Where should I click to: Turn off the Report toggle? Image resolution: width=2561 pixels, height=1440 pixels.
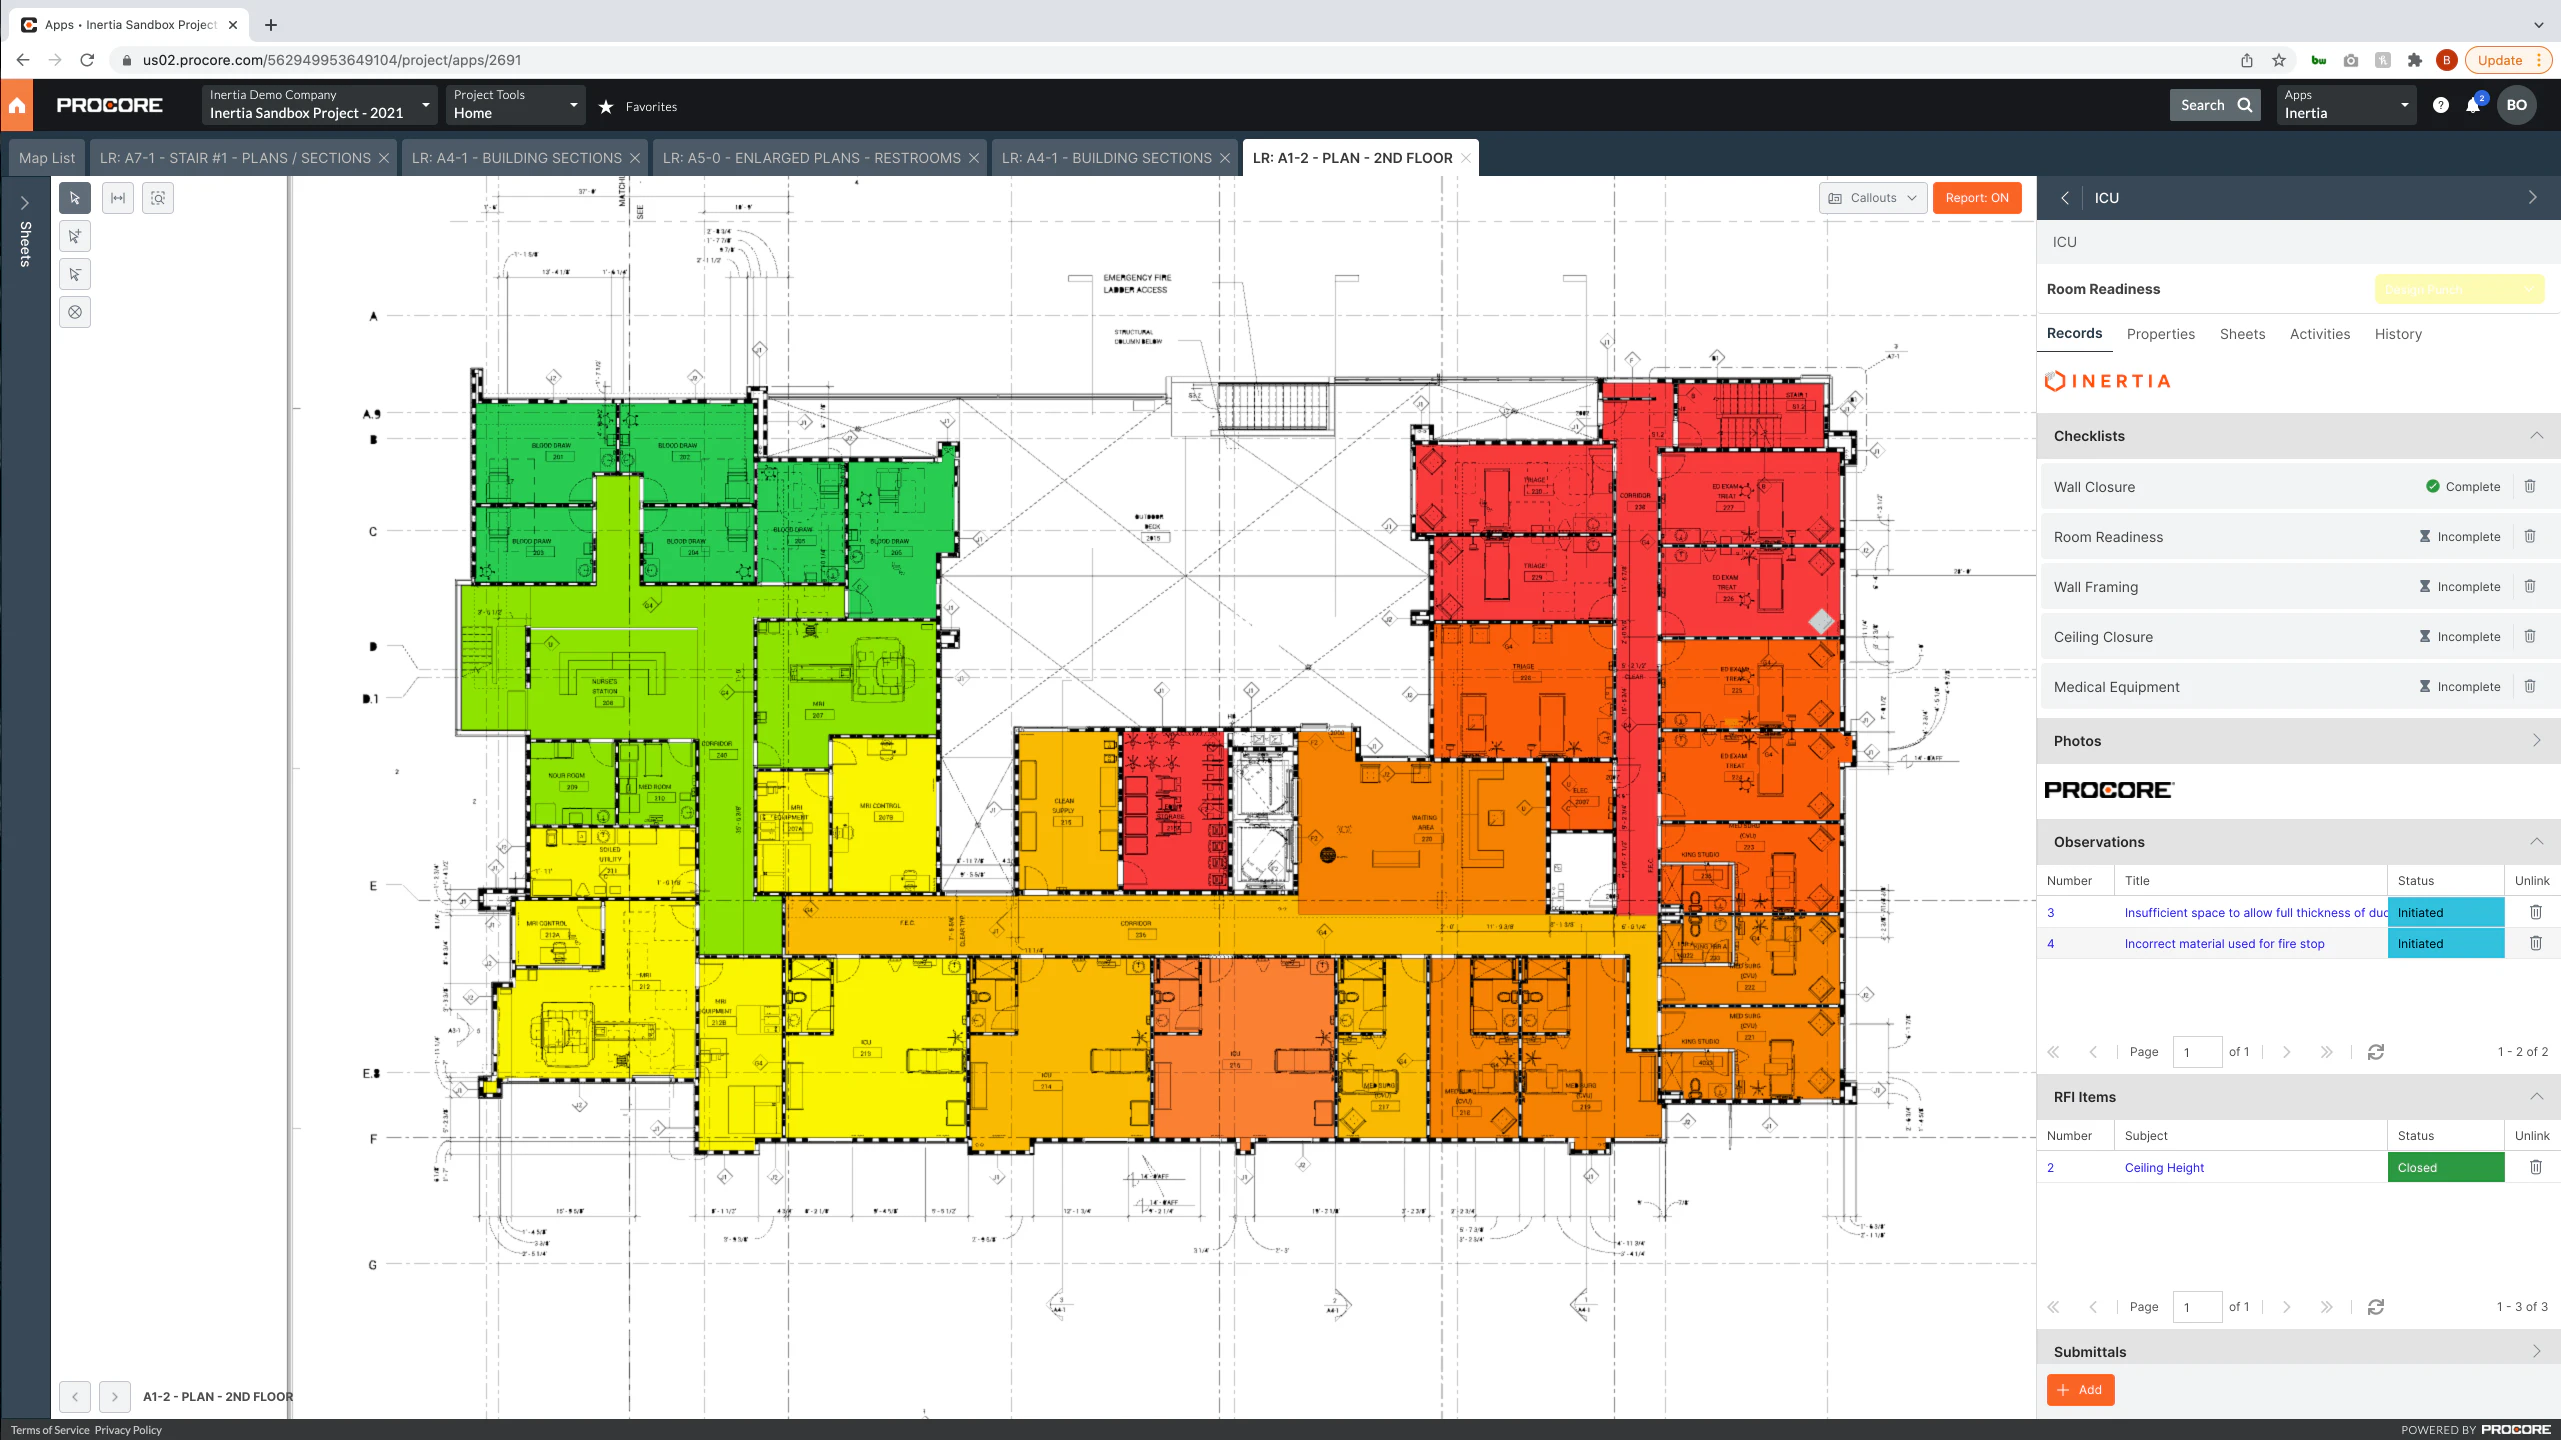coord(1977,197)
